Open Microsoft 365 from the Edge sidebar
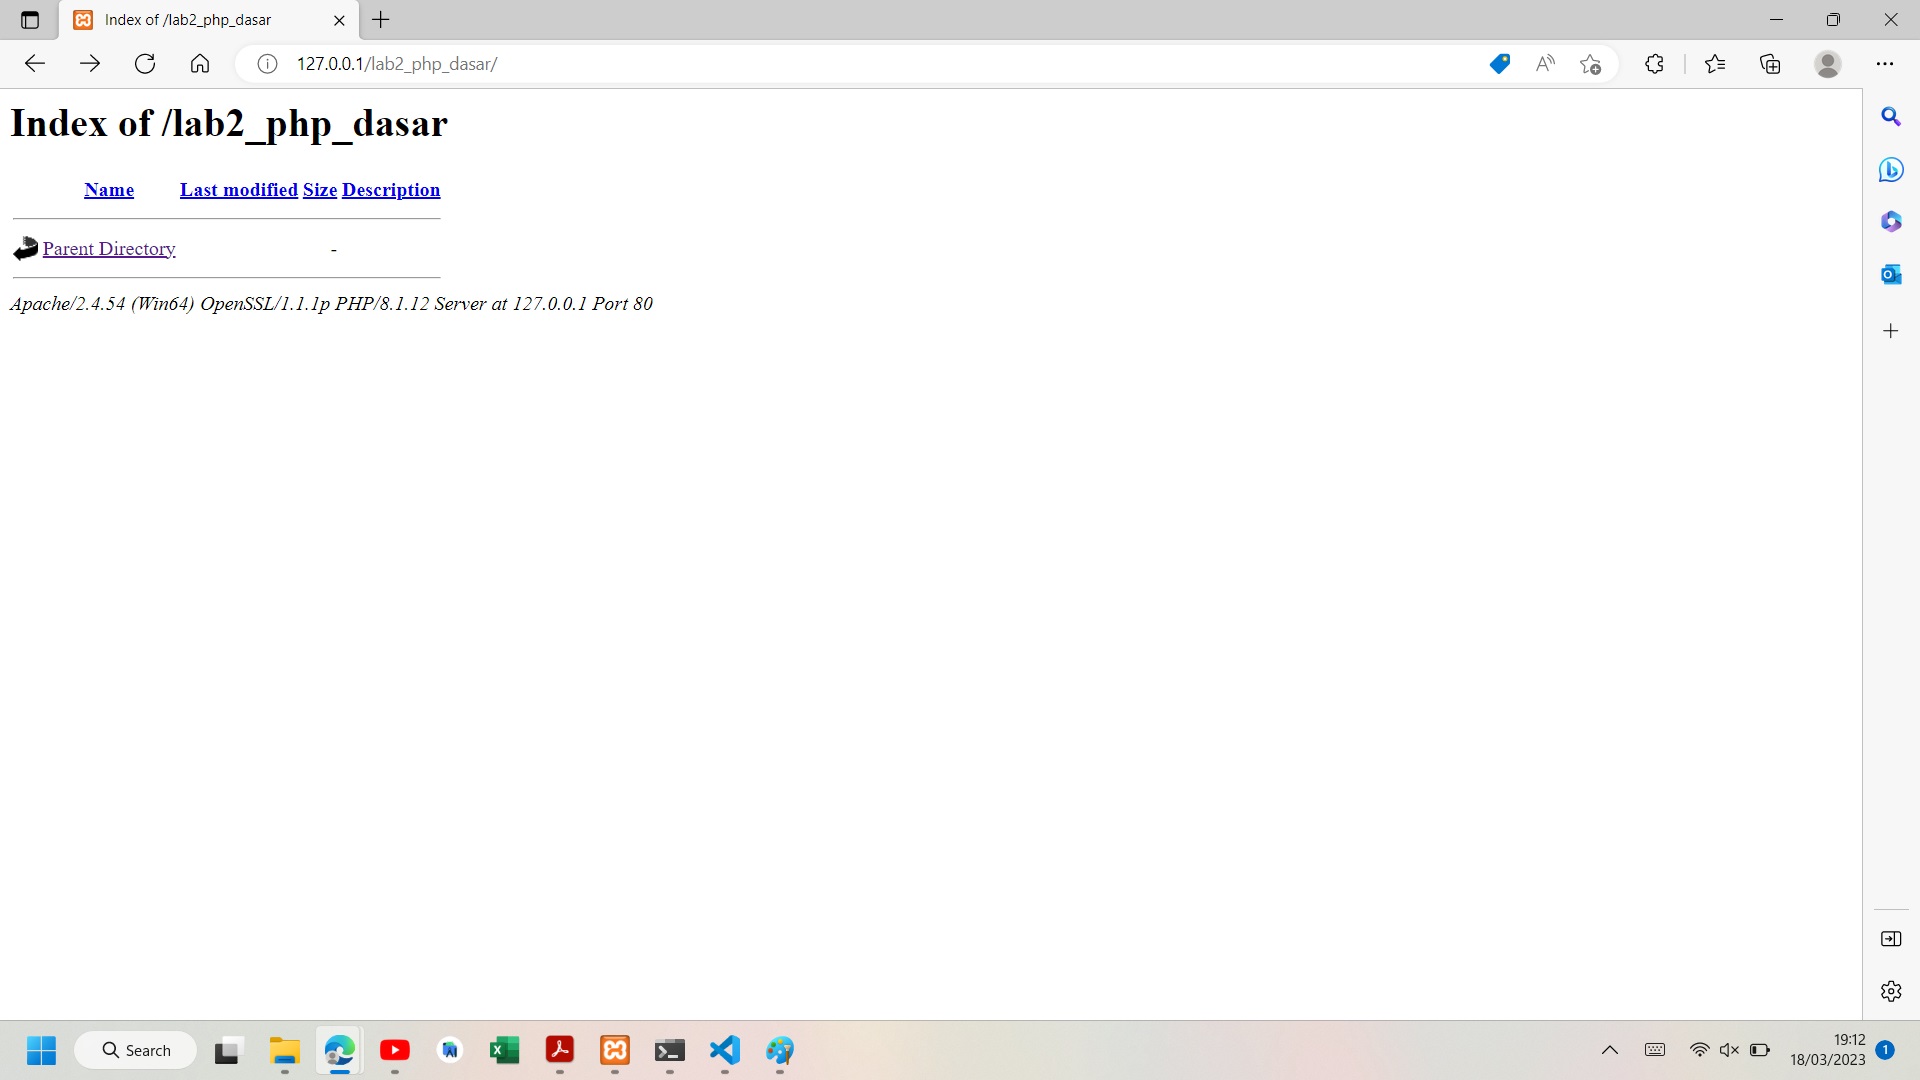This screenshot has height=1080, width=1920. [x=1891, y=221]
